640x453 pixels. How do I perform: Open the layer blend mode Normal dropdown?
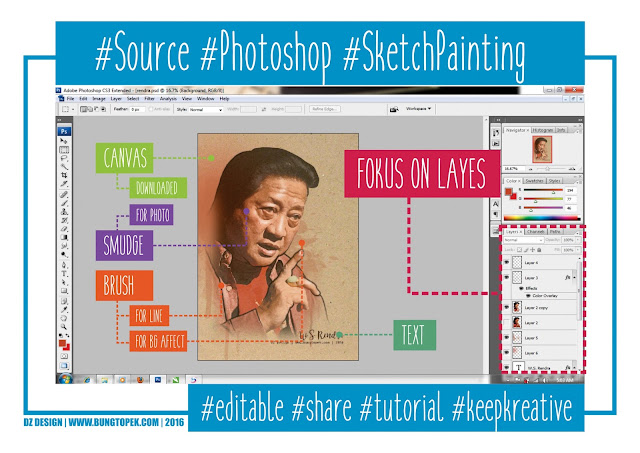point(523,240)
